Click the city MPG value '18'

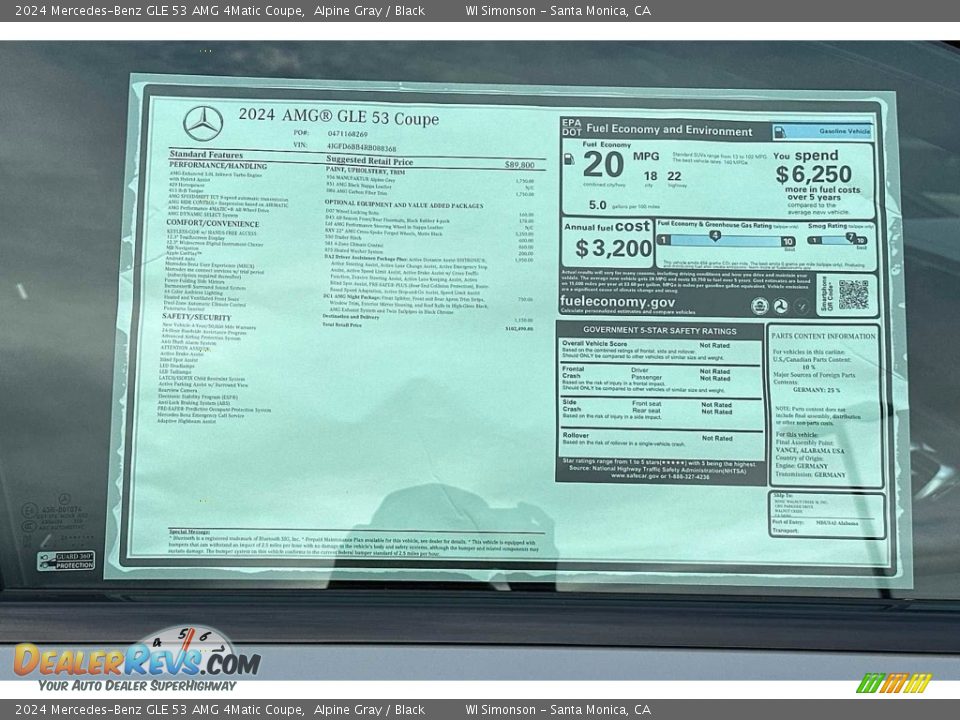[650, 176]
